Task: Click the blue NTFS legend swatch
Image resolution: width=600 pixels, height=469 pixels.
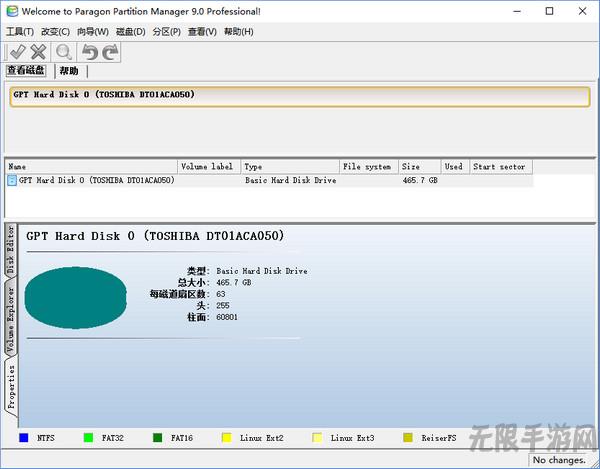Action: [x=24, y=438]
